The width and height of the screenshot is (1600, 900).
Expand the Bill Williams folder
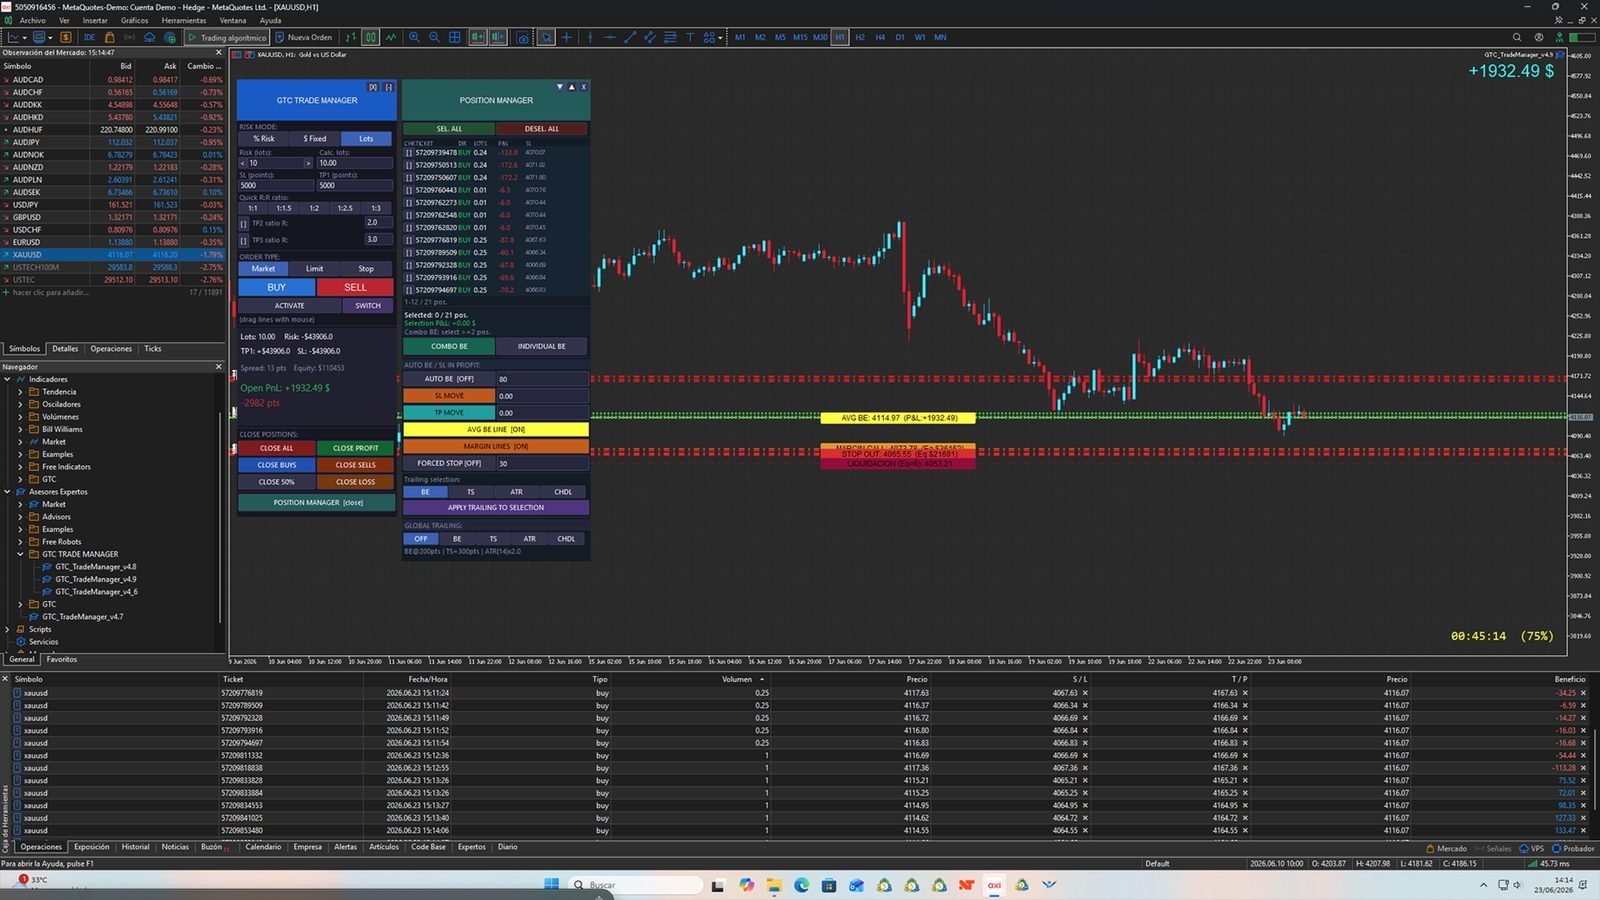(20, 429)
